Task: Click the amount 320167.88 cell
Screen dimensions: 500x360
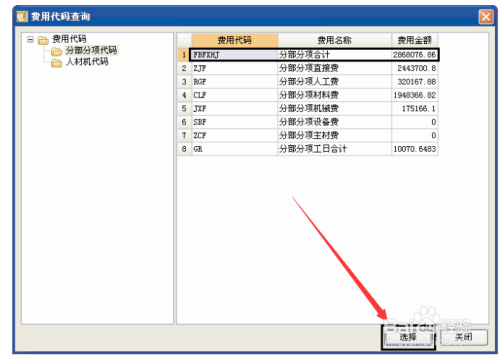Action: (415, 82)
